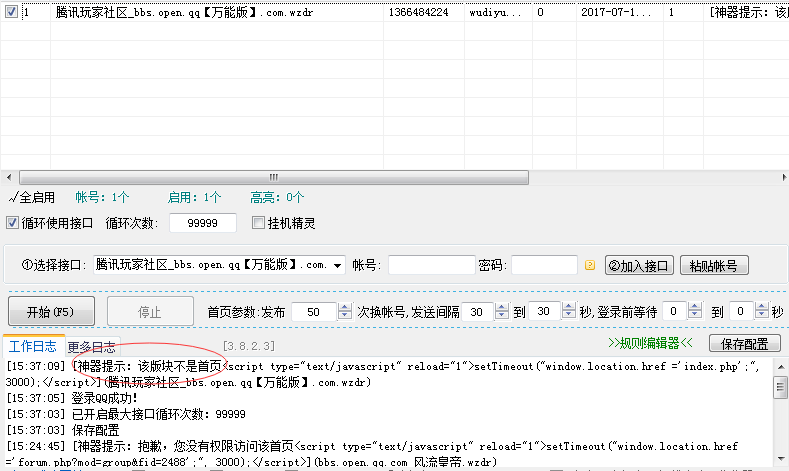Toggle the 循环使用接口 checkbox
789x471 pixels.
click(12, 223)
